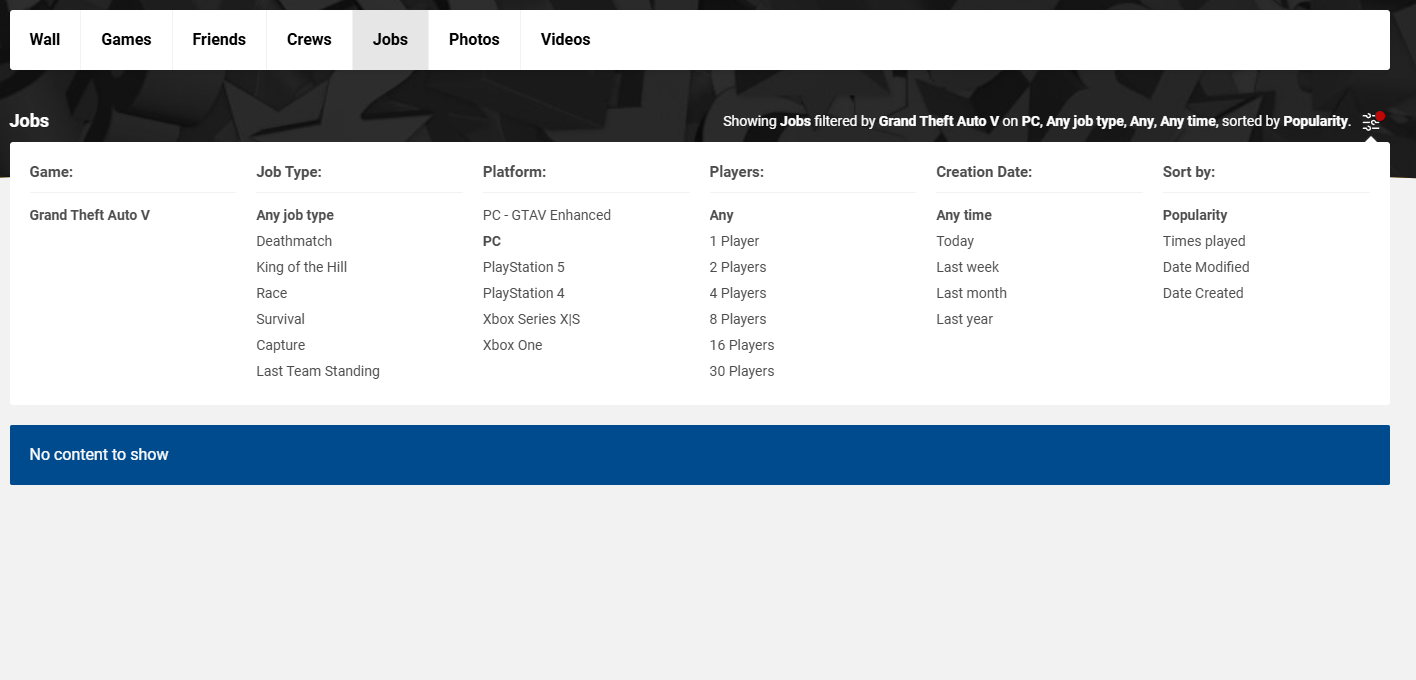Viewport: 1416px width, 680px height.
Task: Switch to the Games tab
Action: [x=126, y=40]
